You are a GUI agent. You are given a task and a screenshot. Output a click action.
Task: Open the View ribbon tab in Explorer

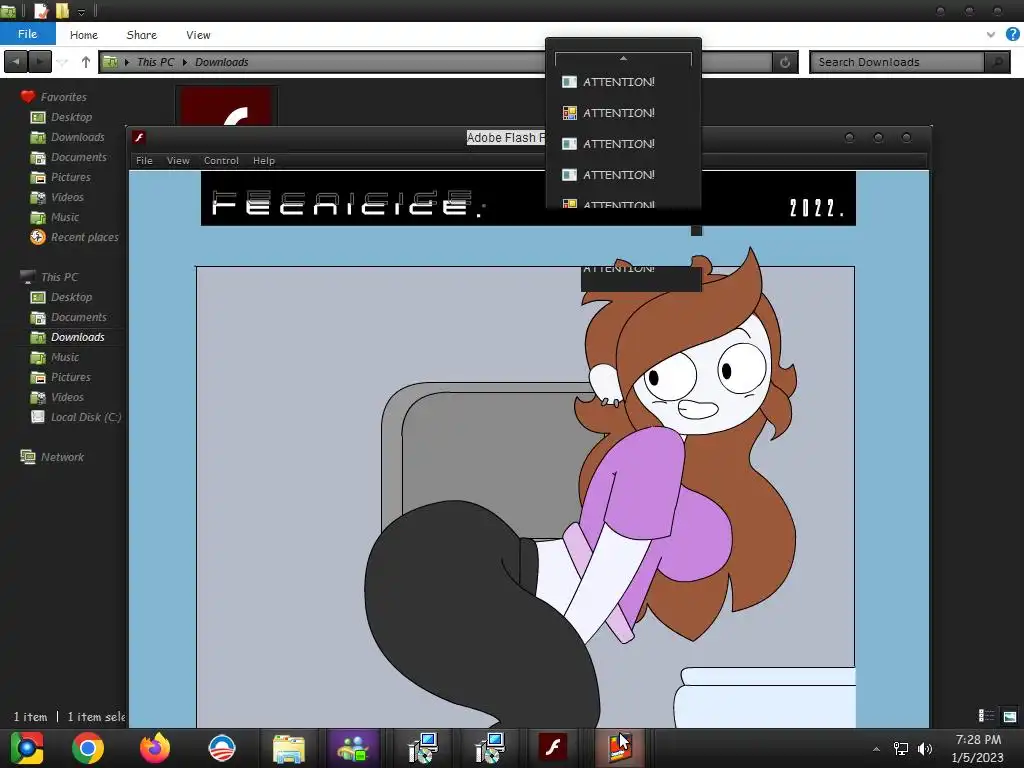click(x=198, y=35)
